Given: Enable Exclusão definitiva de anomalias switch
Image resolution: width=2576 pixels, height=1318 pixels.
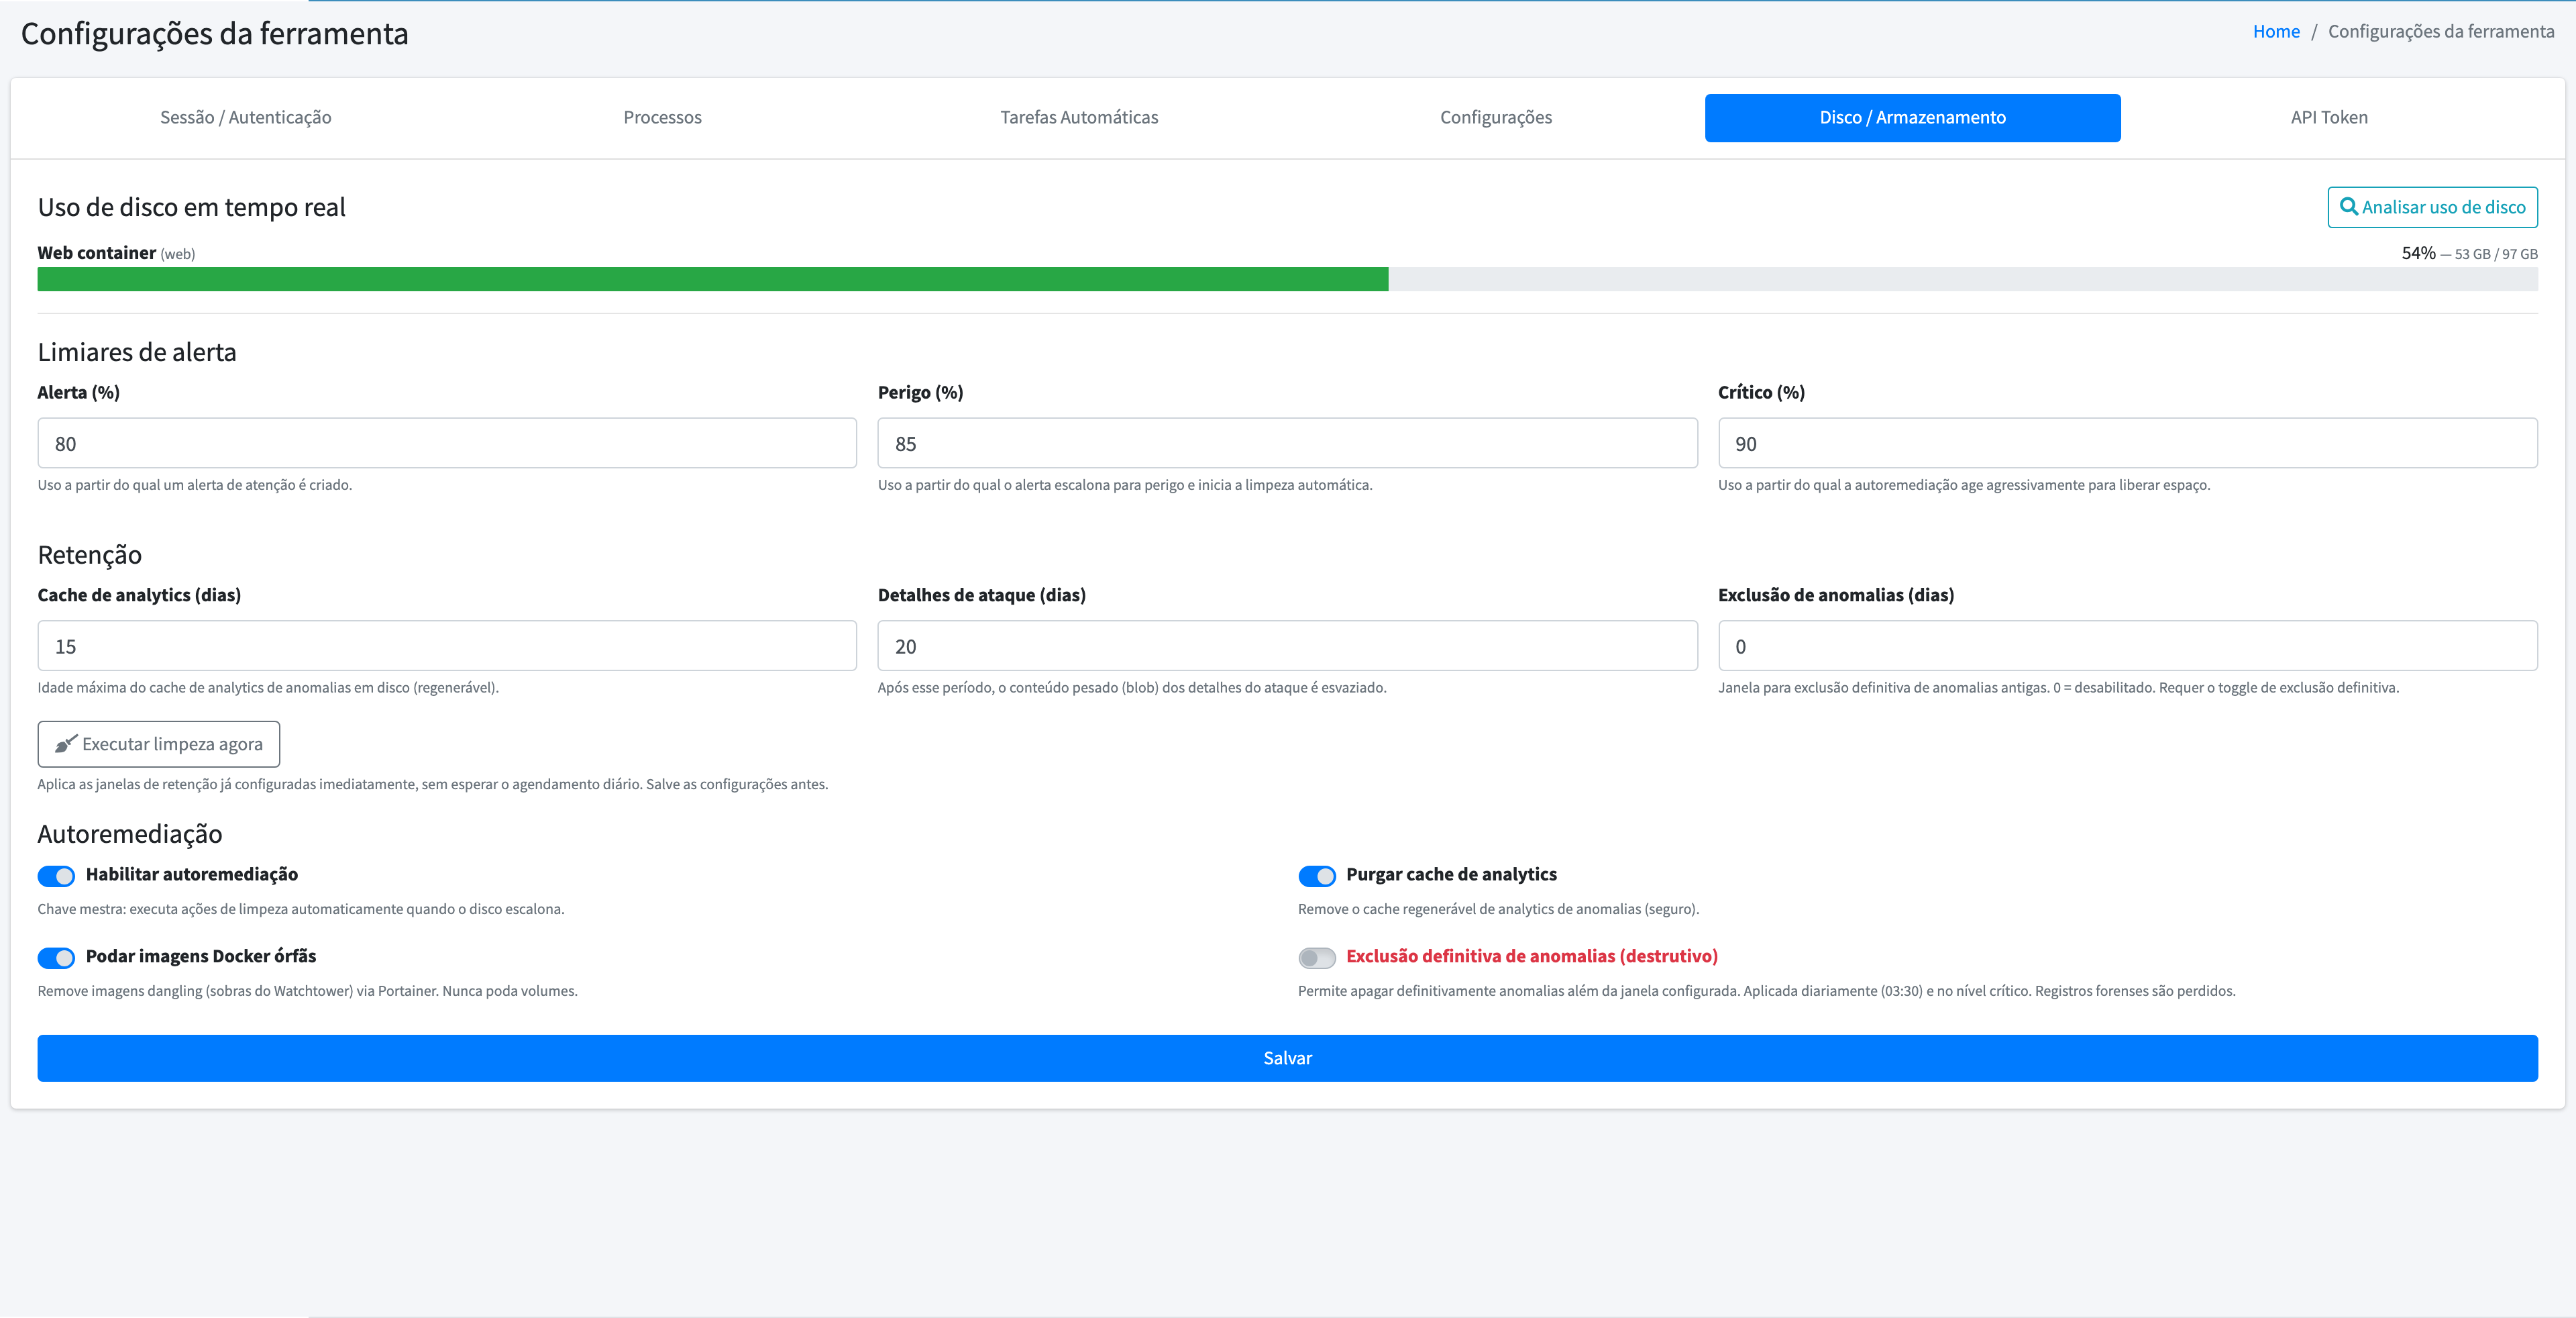Looking at the screenshot, I should coord(1316,958).
